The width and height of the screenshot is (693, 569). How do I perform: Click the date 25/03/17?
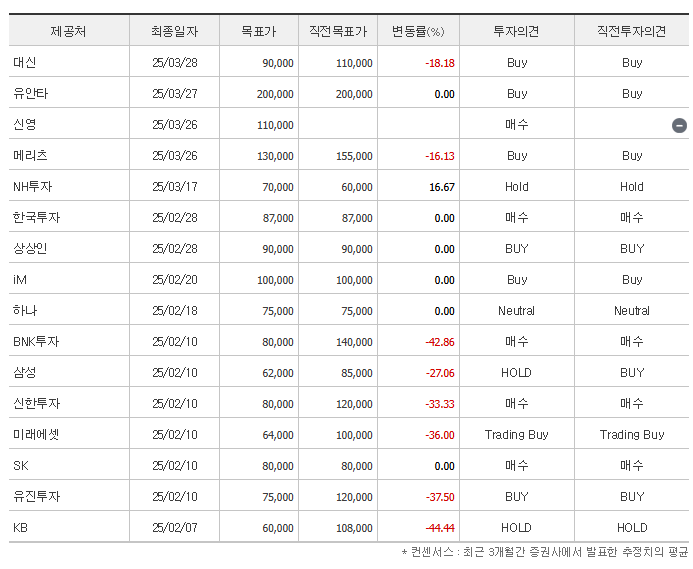click(175, 187)
